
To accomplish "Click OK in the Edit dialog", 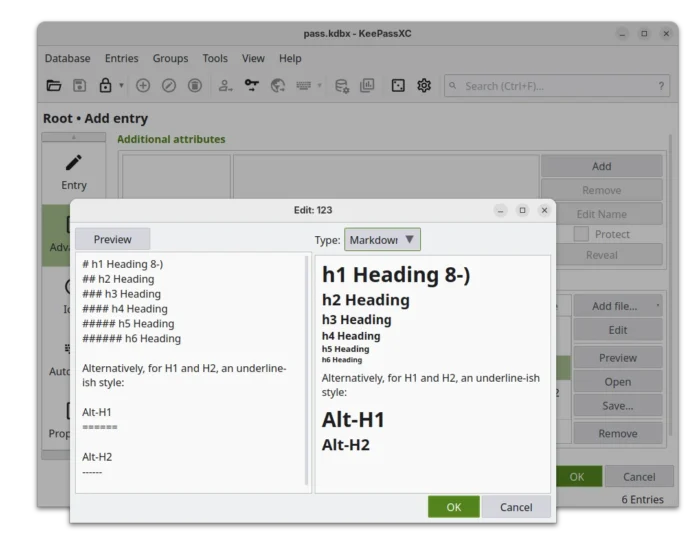I will pos(453,507).
